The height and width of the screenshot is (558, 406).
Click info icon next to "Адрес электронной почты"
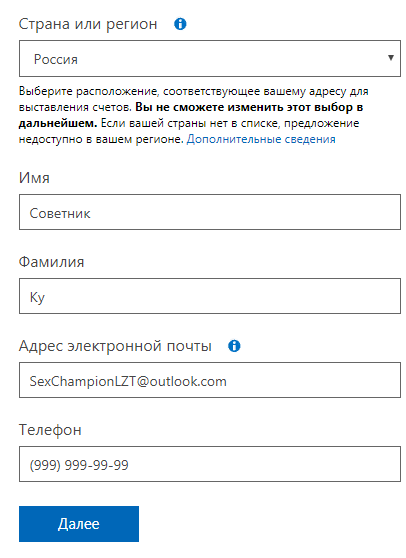(x=234, y=346)
